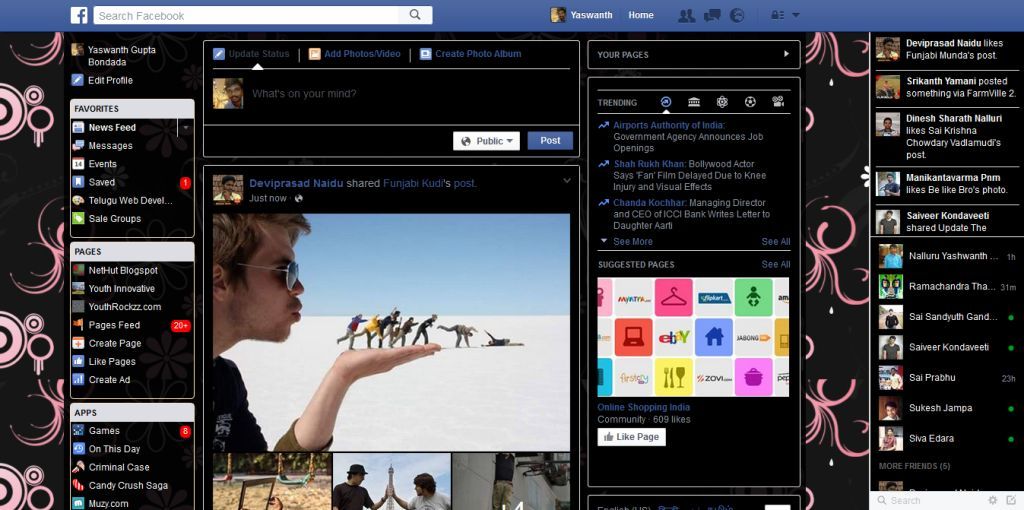Select Trending politics building icon
Viewport: 1024px width, 510px height.
[x=694, y=102]
